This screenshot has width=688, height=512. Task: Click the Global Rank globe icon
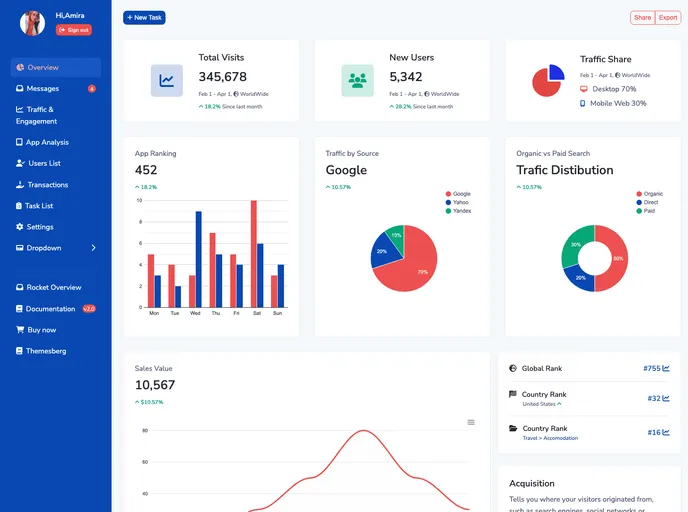[513, 368]
